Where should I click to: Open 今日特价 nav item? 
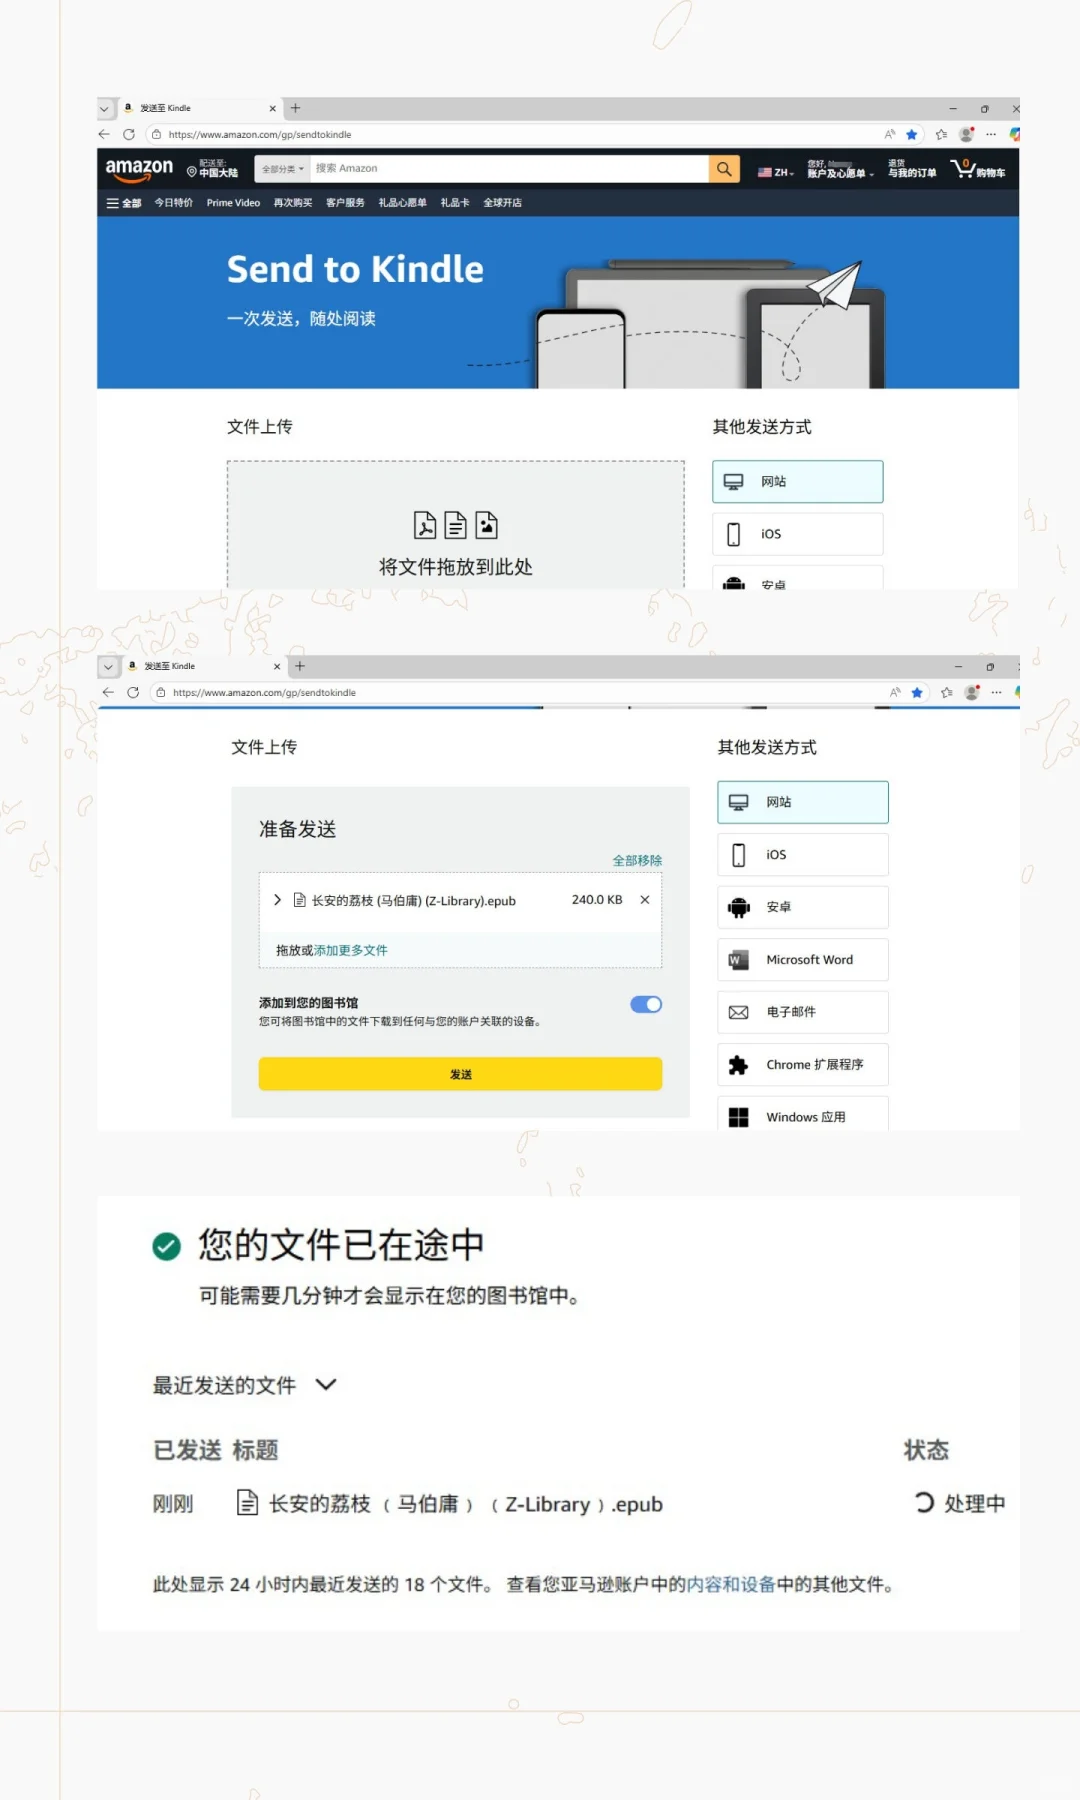tap(173, 203)
